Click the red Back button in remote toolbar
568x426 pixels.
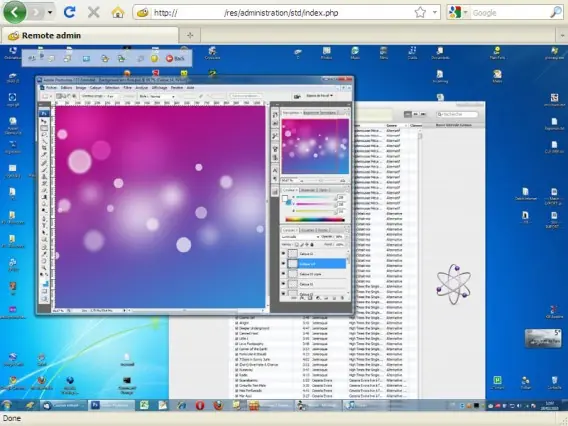pos(175,58)
